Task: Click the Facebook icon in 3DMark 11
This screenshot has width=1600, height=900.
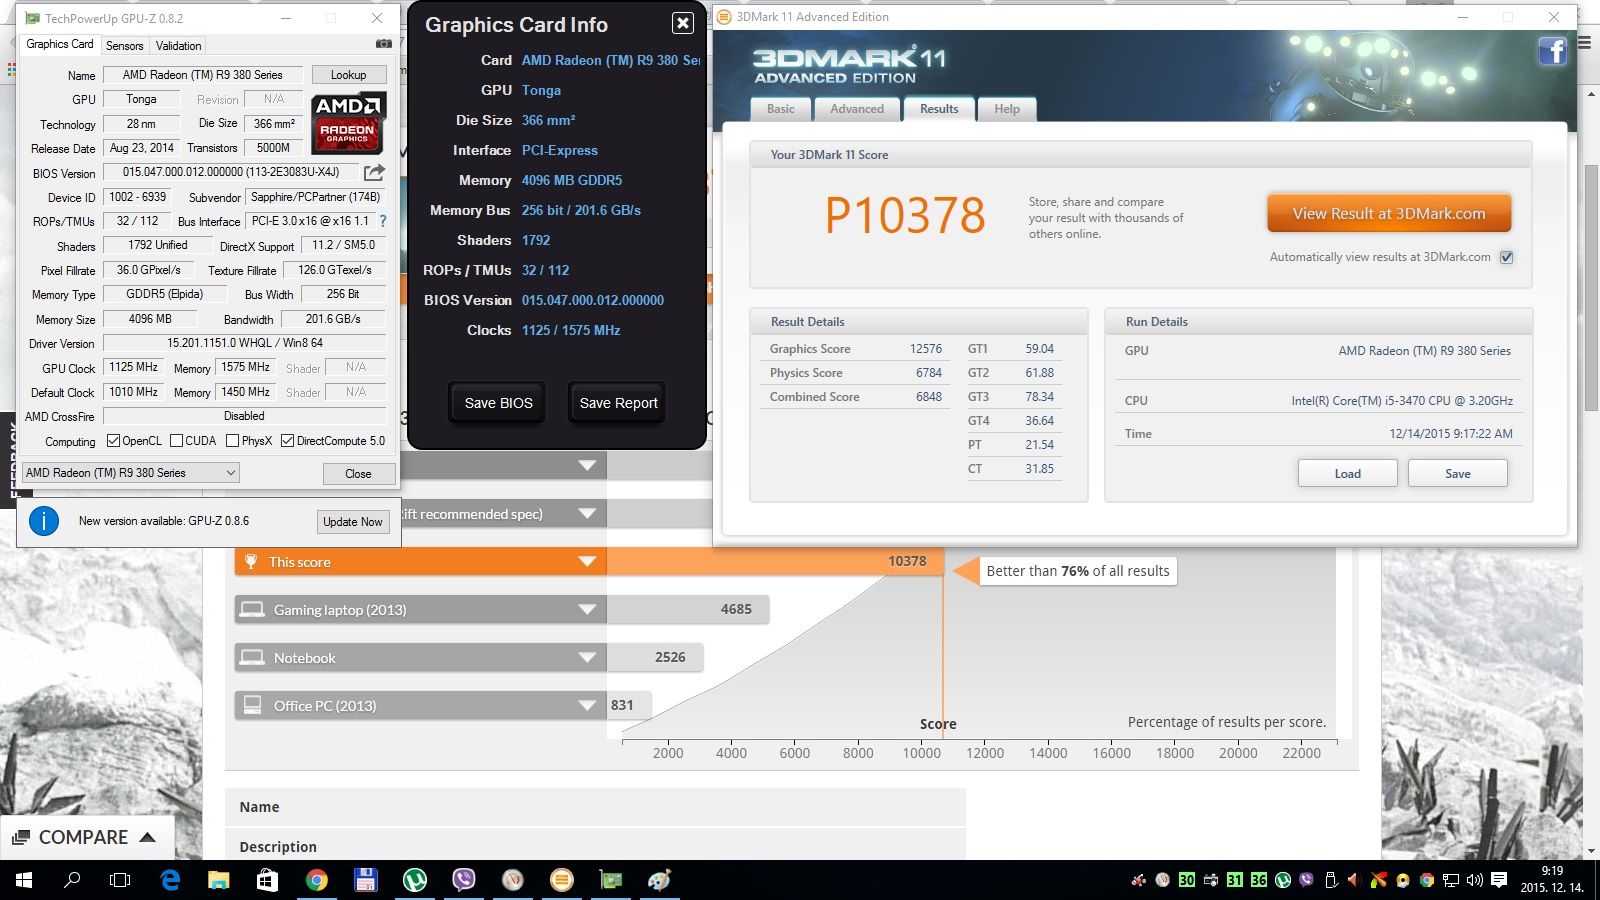Action: [1552, 50]
